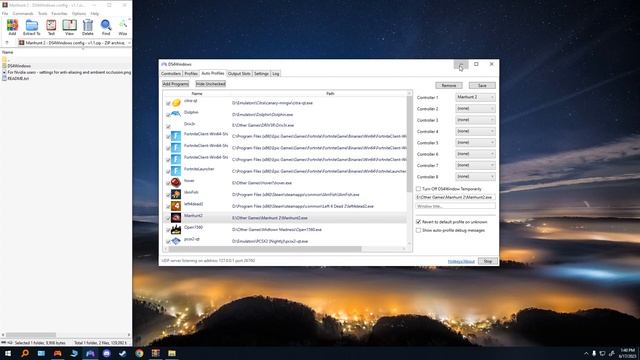Open taskbar Search
This screenshot has height=360, width=640.
[25, 353]
